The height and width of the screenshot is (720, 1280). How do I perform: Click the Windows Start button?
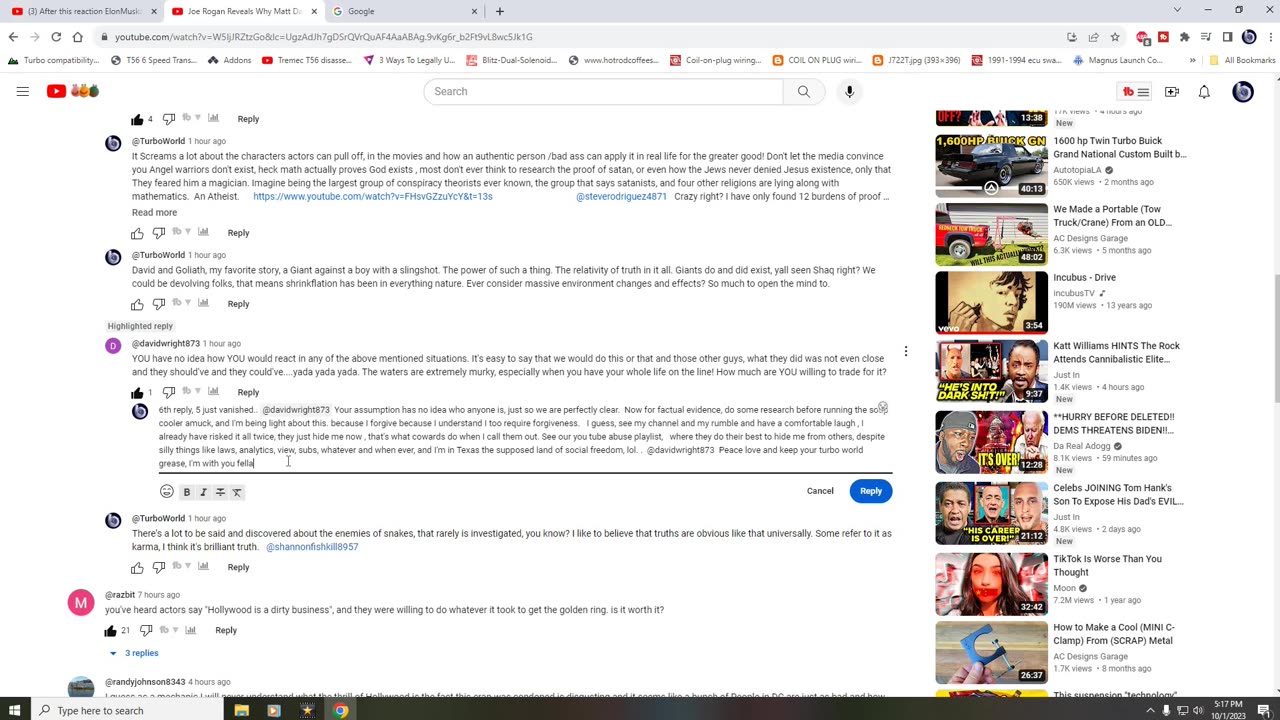tap(15, 710)
